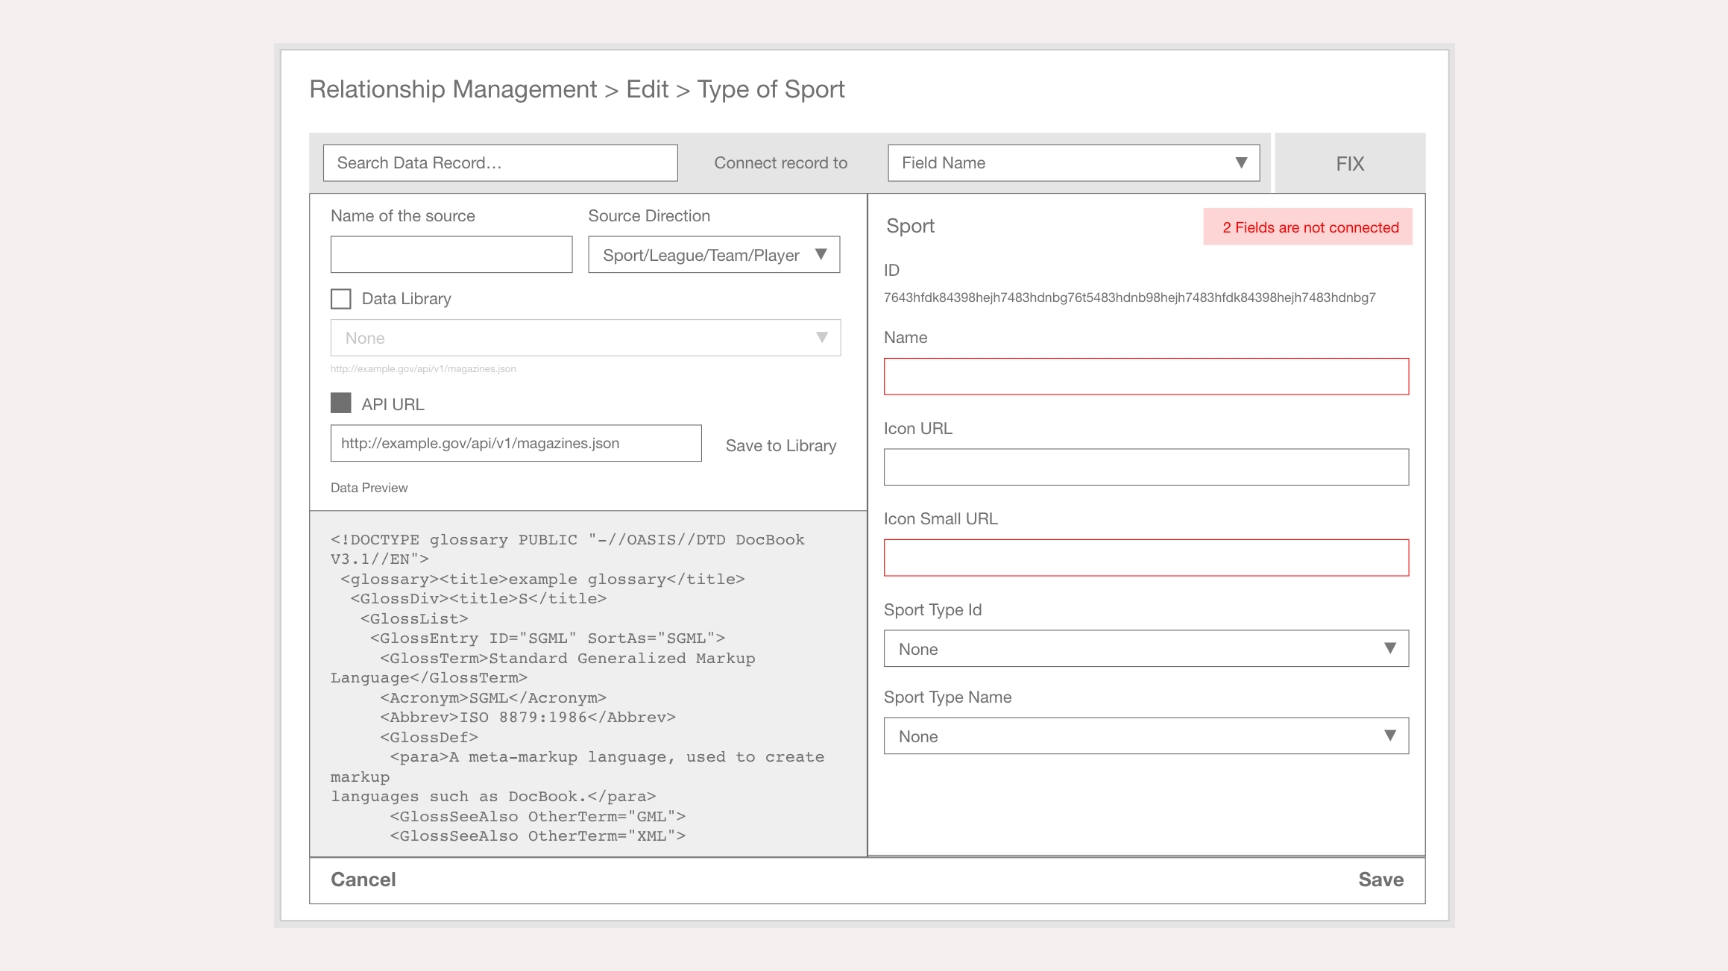Click the Search Data Record field
Viewport: 1728px width, 971px height.
500,163
